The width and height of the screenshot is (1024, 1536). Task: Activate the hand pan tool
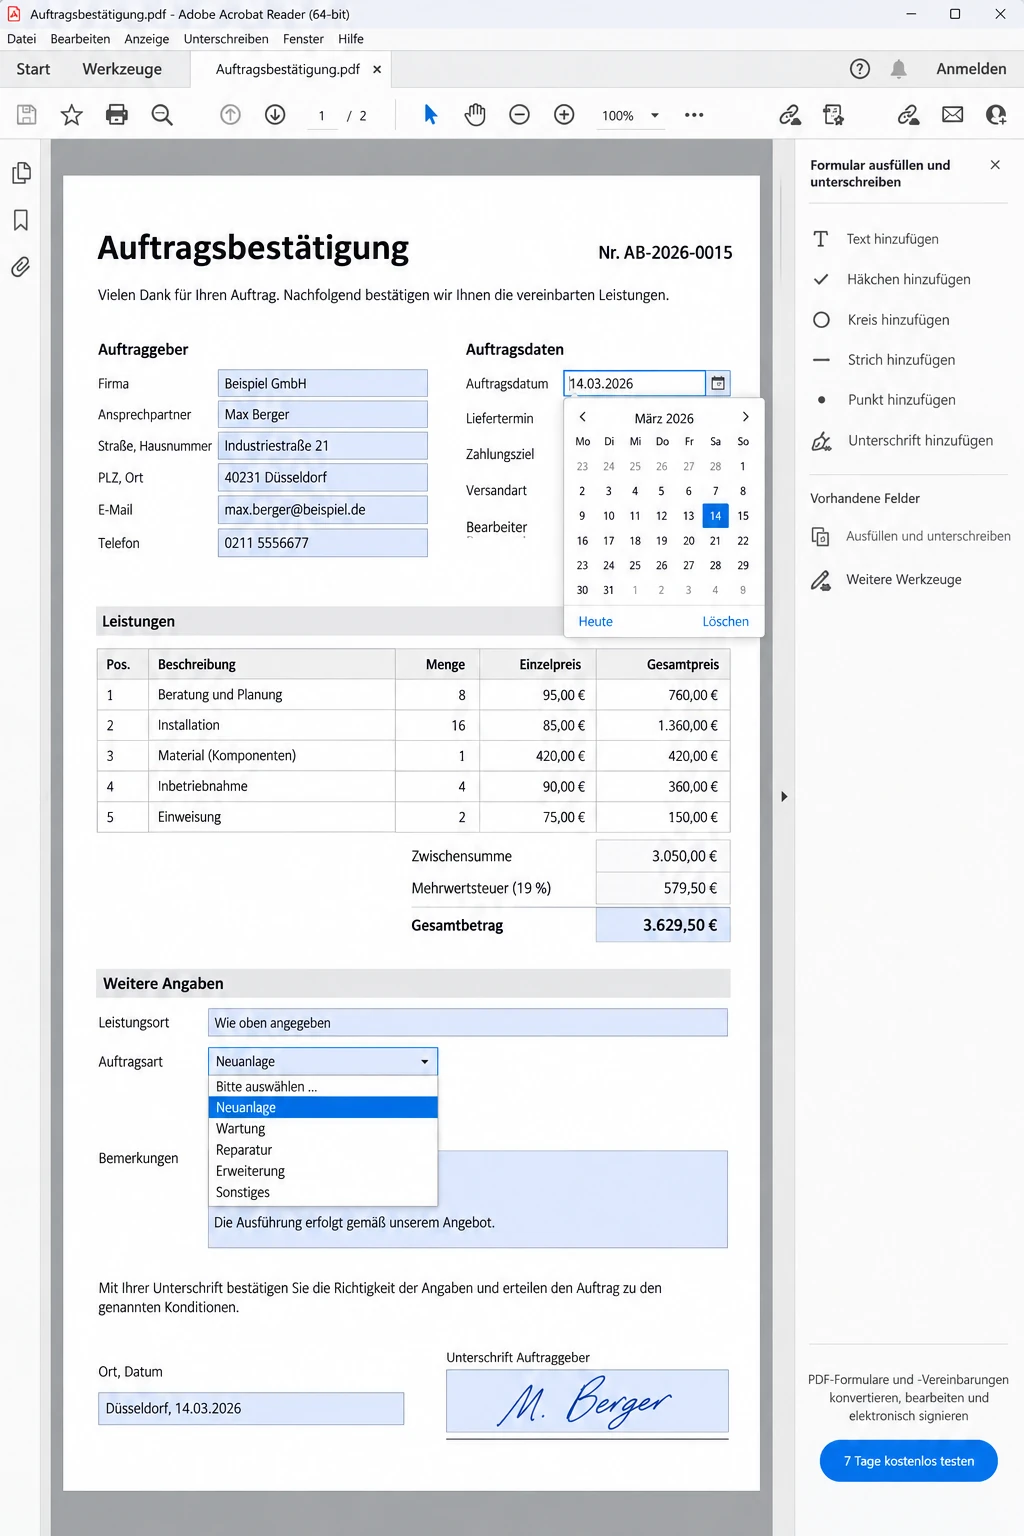[x=475, y=115]
